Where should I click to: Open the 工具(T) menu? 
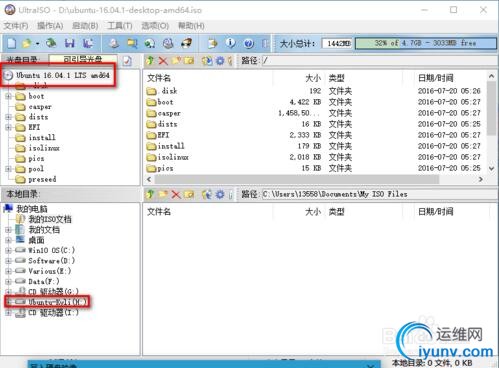(x=120, y=26)
